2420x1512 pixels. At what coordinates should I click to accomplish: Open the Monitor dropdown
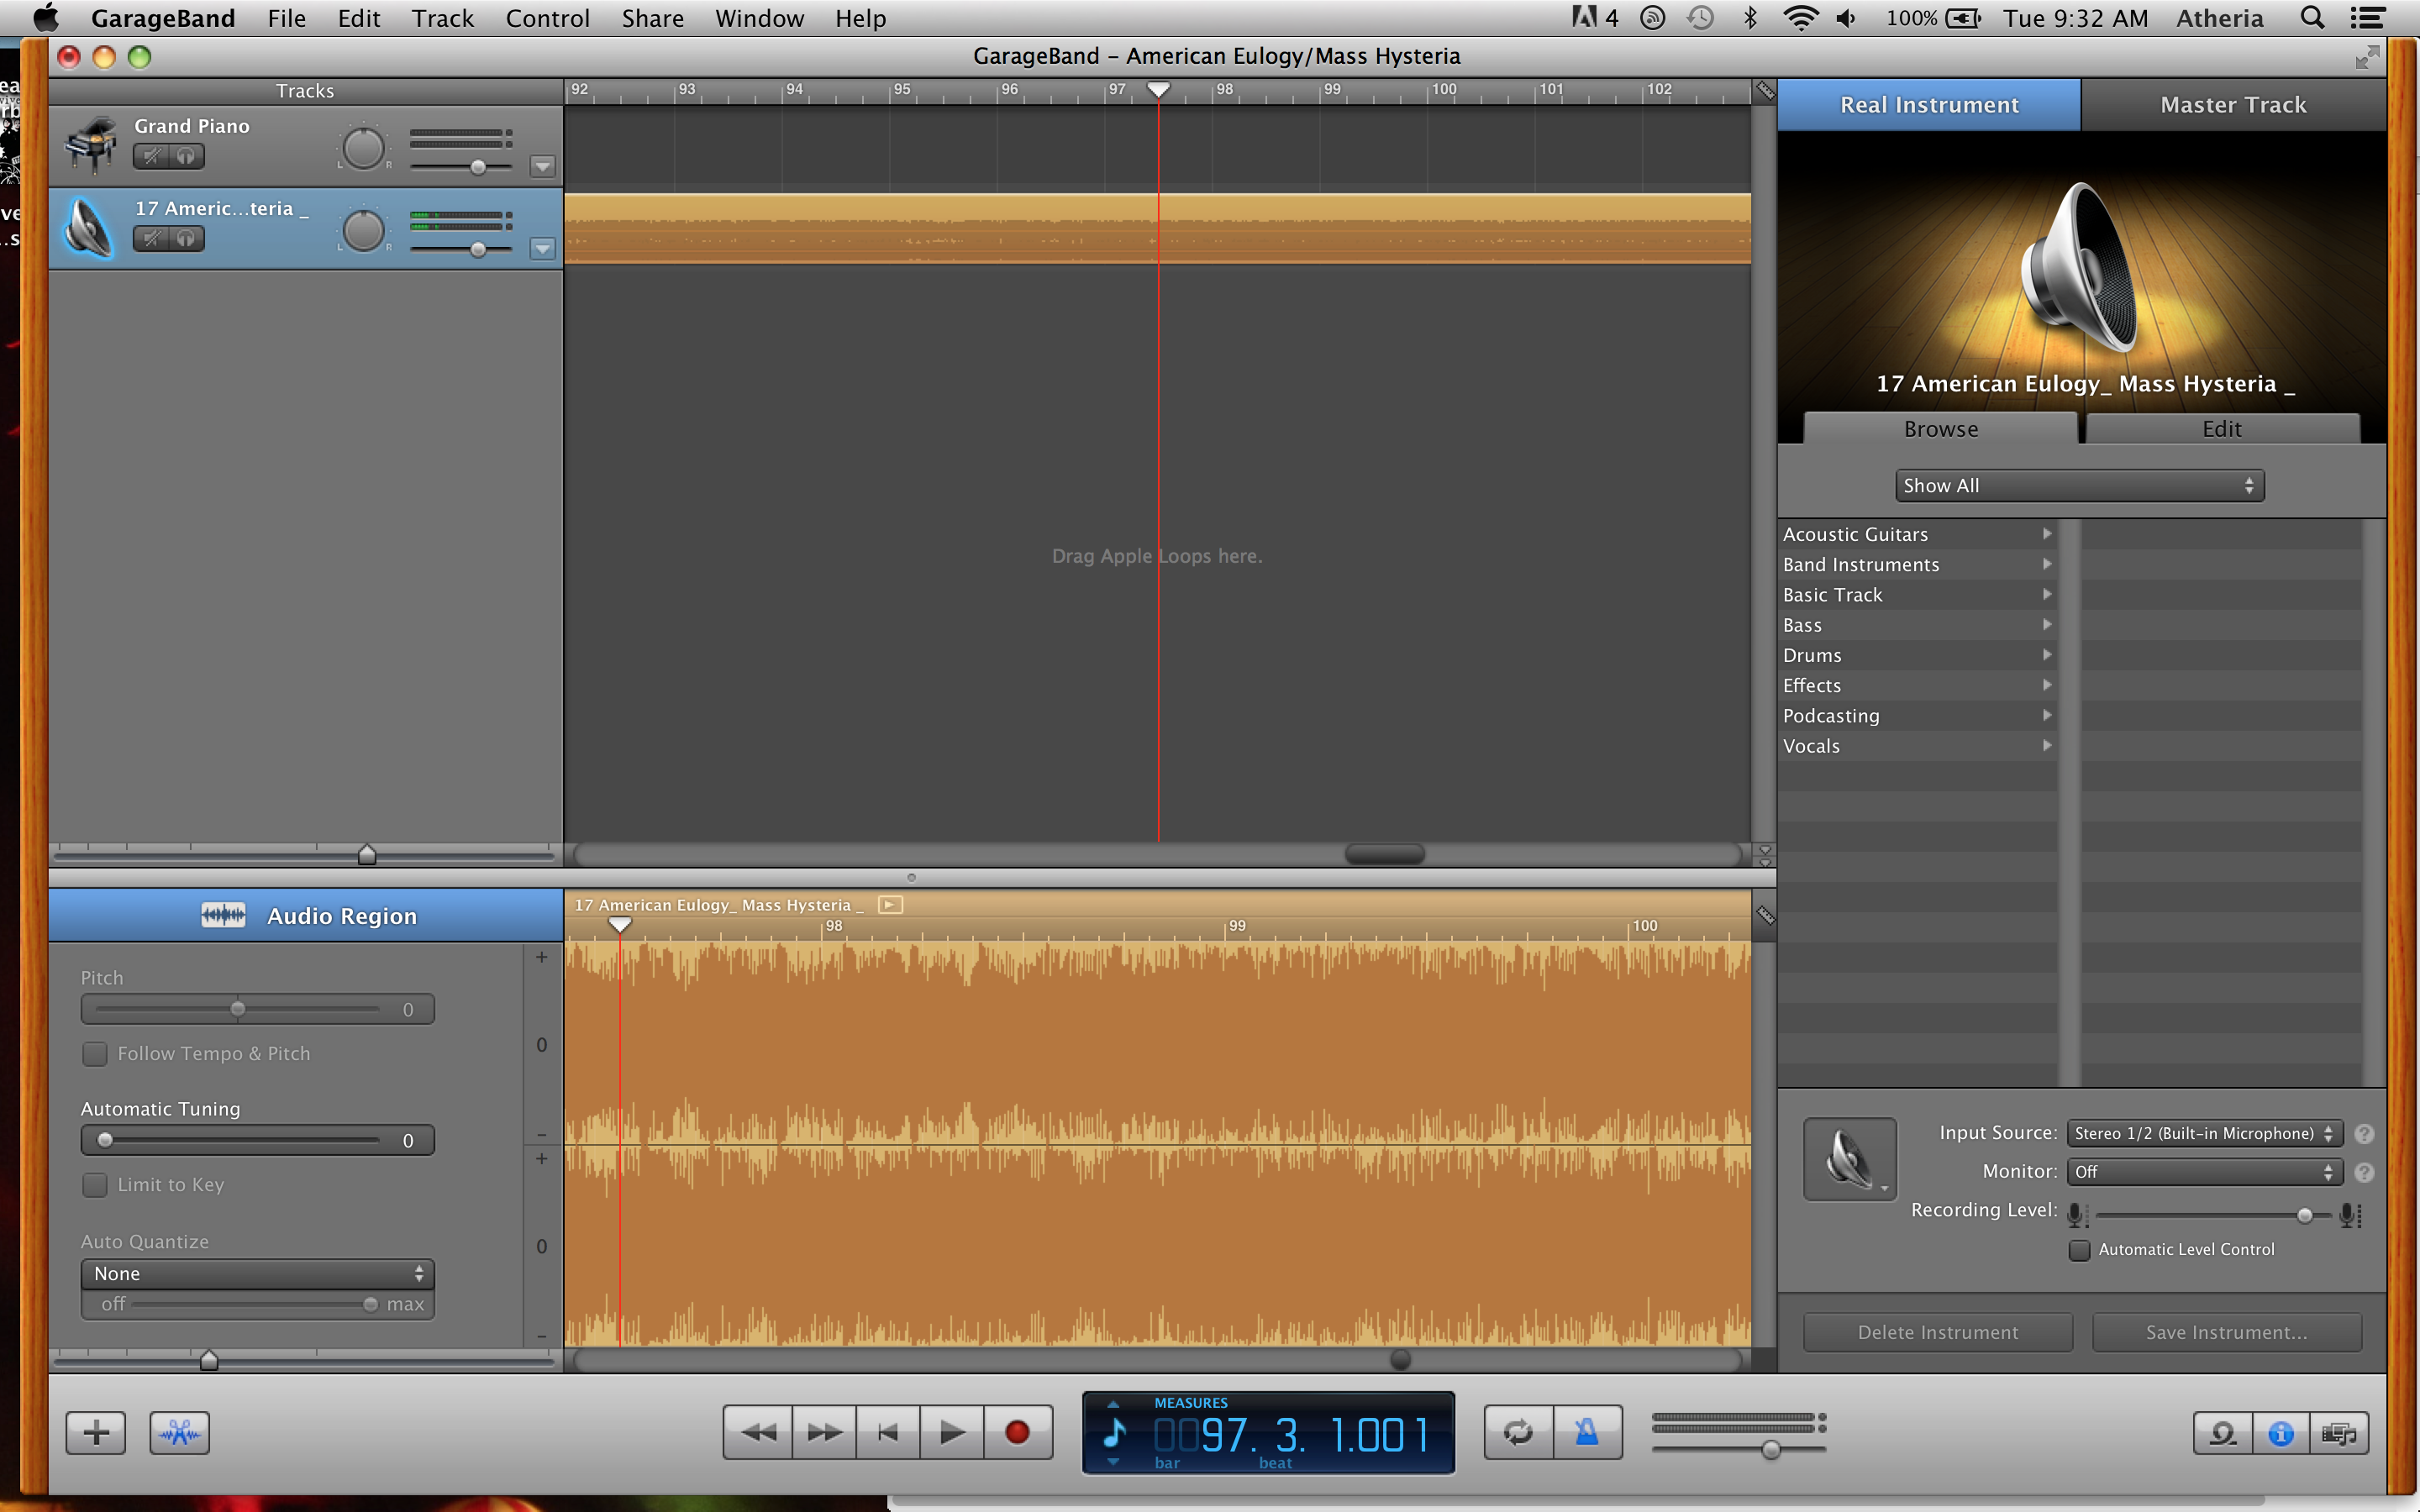(2205, 1171)
